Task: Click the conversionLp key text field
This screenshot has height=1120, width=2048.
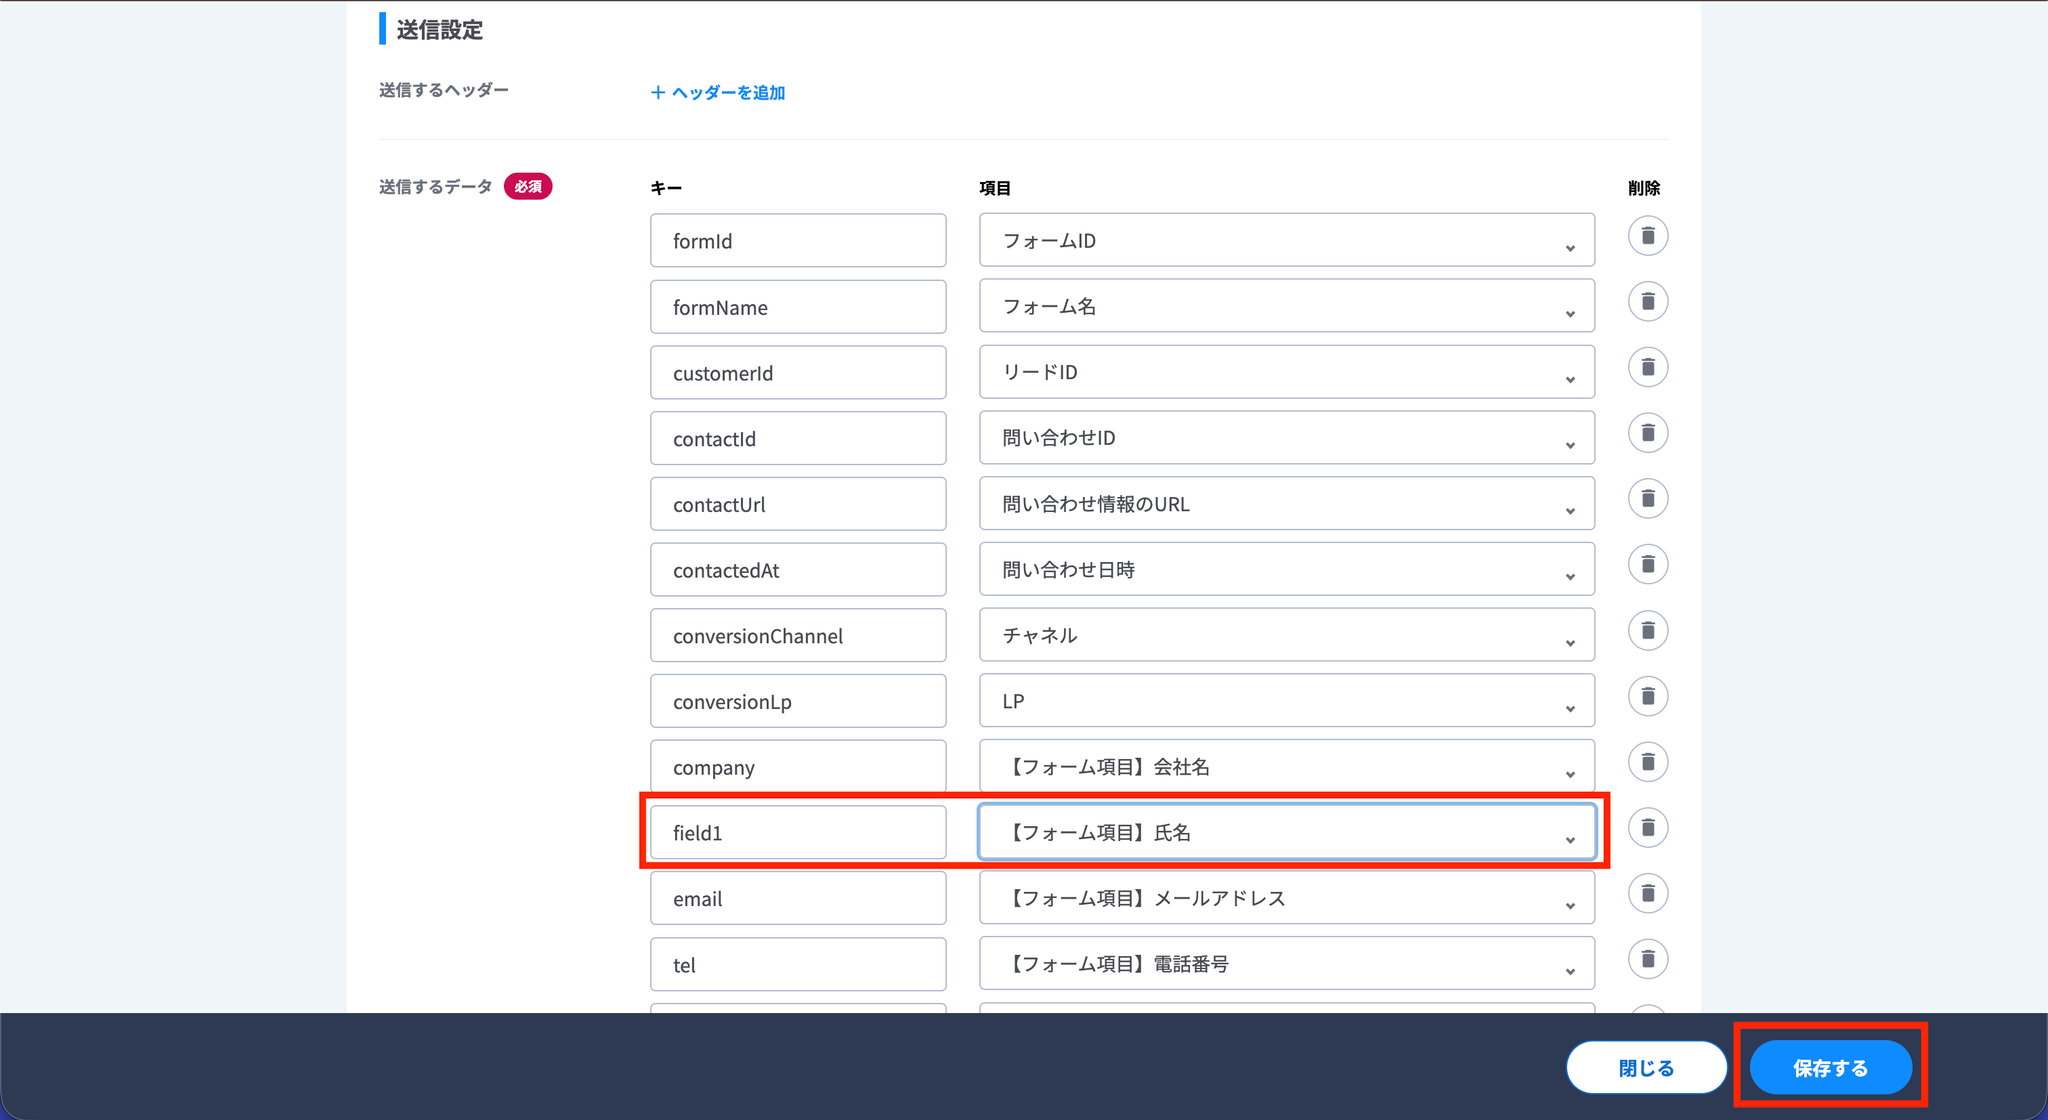Action: pos(797,702)
